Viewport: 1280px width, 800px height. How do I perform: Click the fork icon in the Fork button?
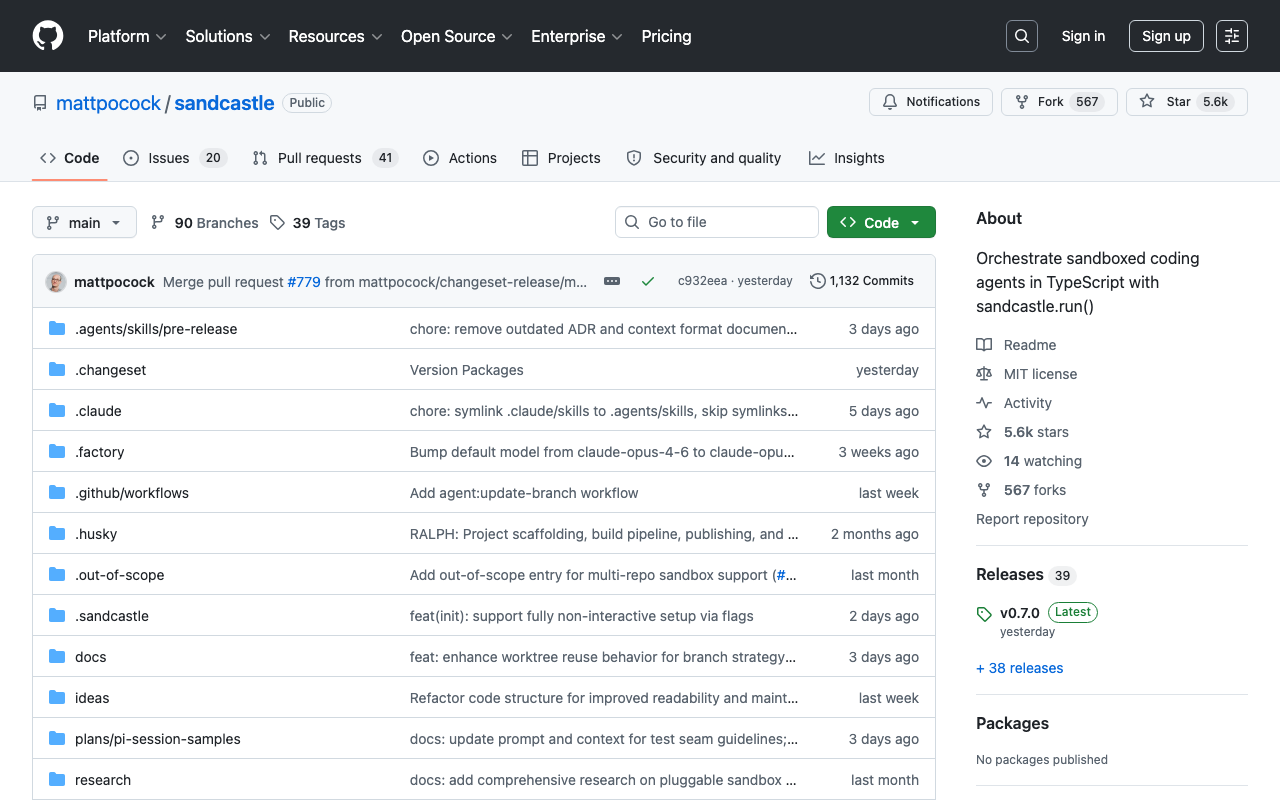coord(1022,102)
